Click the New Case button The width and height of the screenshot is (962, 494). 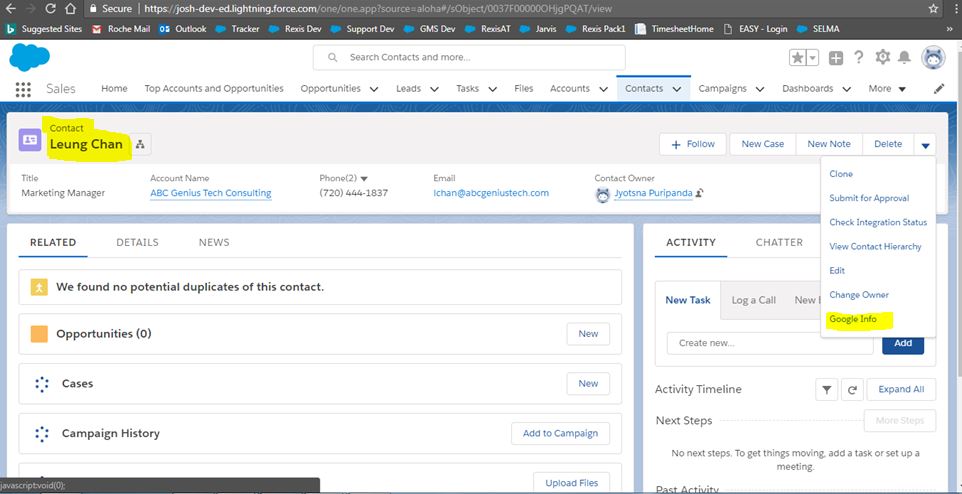(762, 144)
